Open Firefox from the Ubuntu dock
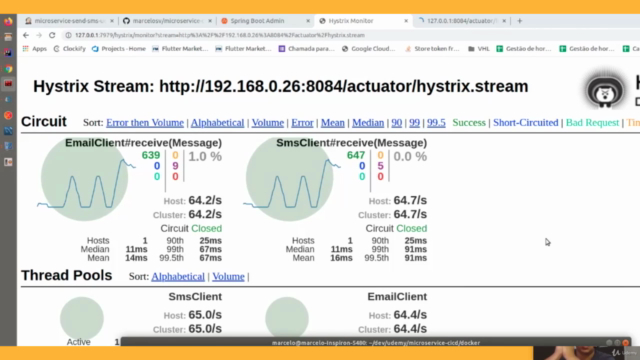640x360 pixels. (8, 21)
